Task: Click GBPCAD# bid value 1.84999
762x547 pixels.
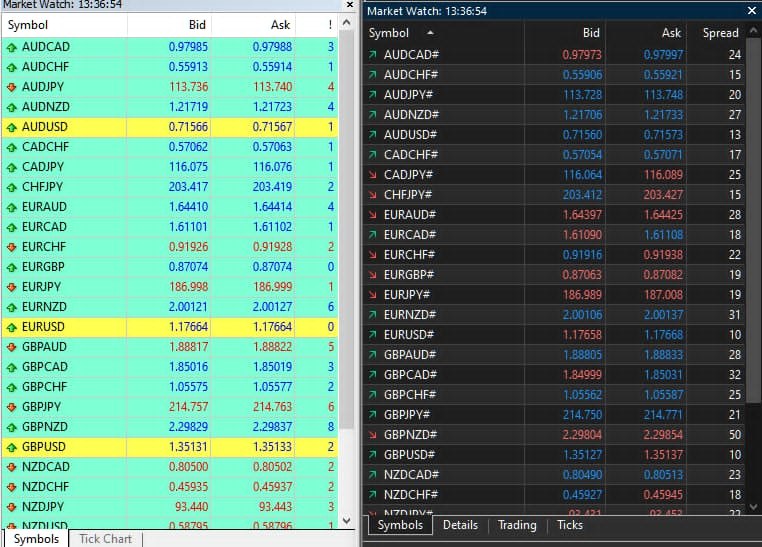Action: (582, 375)
